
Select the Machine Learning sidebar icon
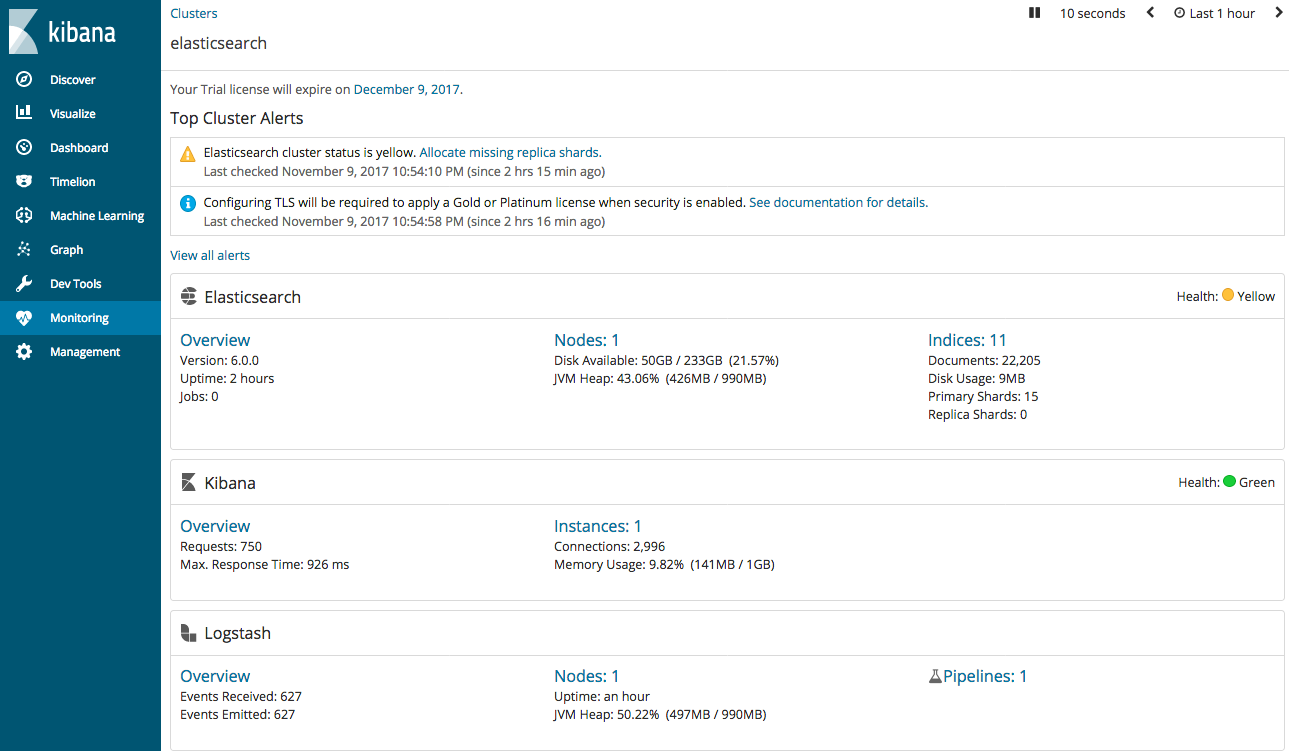(x=24, y=216)
